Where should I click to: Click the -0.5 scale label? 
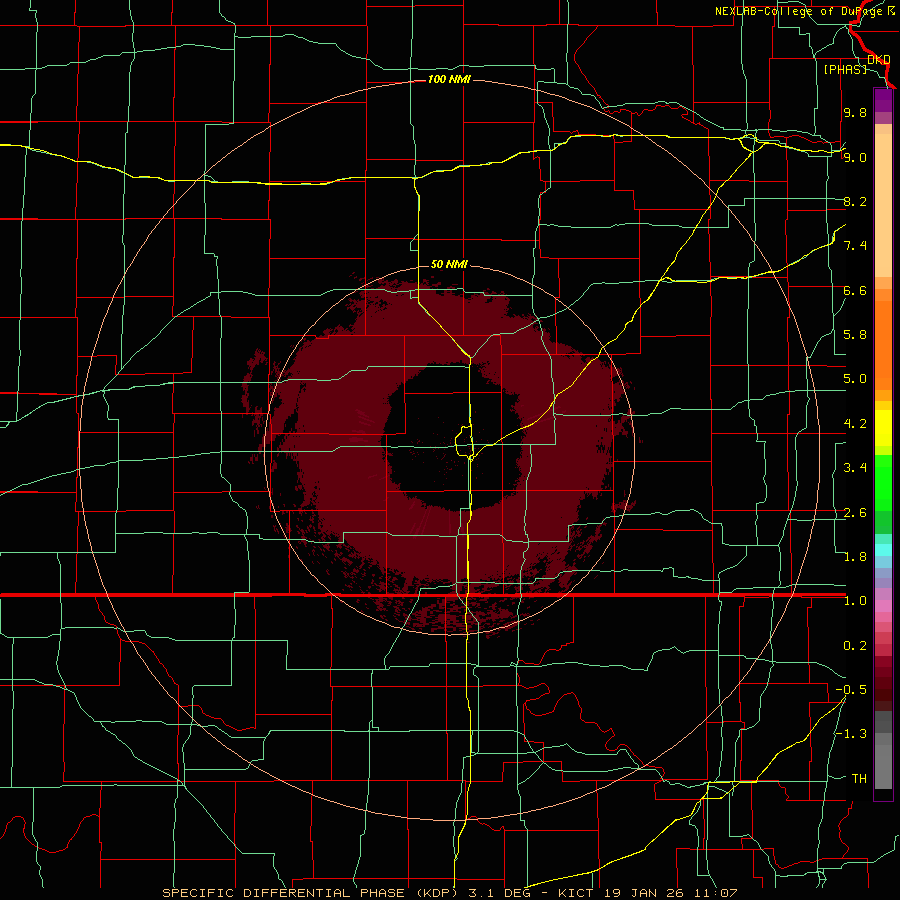(x=851, y=690)
